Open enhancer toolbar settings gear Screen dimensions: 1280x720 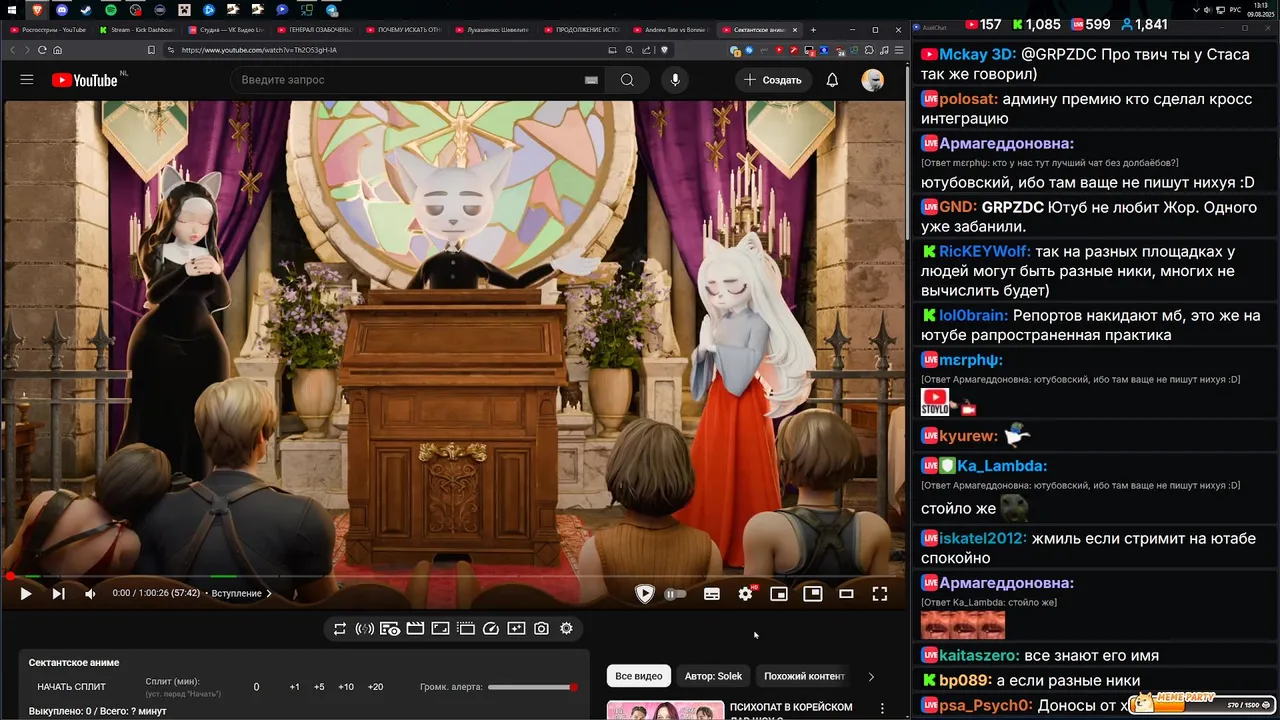coord(566,629)
